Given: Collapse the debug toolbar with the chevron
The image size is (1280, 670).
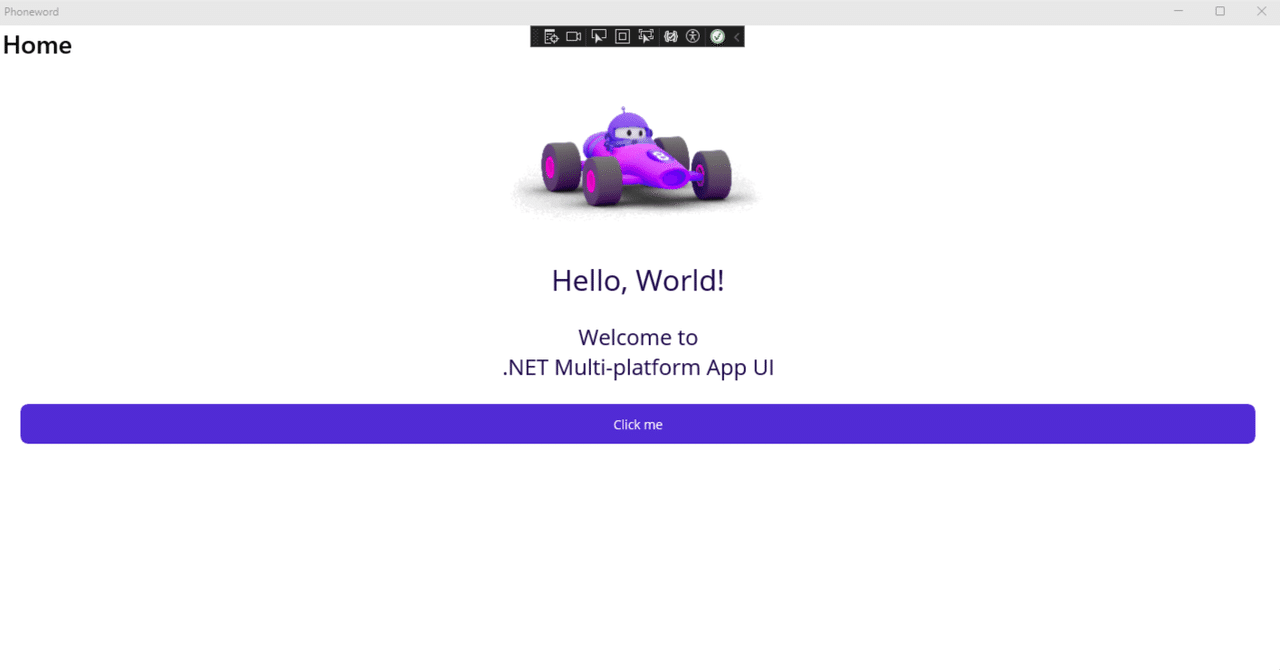Looking at the screenshot, I should (x=737, y=36).
